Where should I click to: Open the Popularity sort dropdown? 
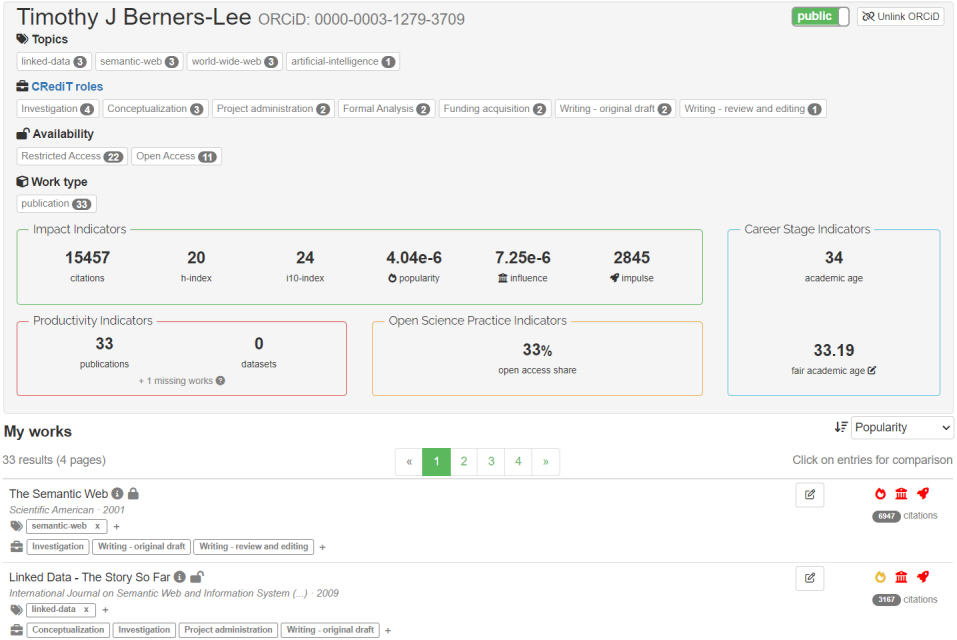click(x=902, y=428)
